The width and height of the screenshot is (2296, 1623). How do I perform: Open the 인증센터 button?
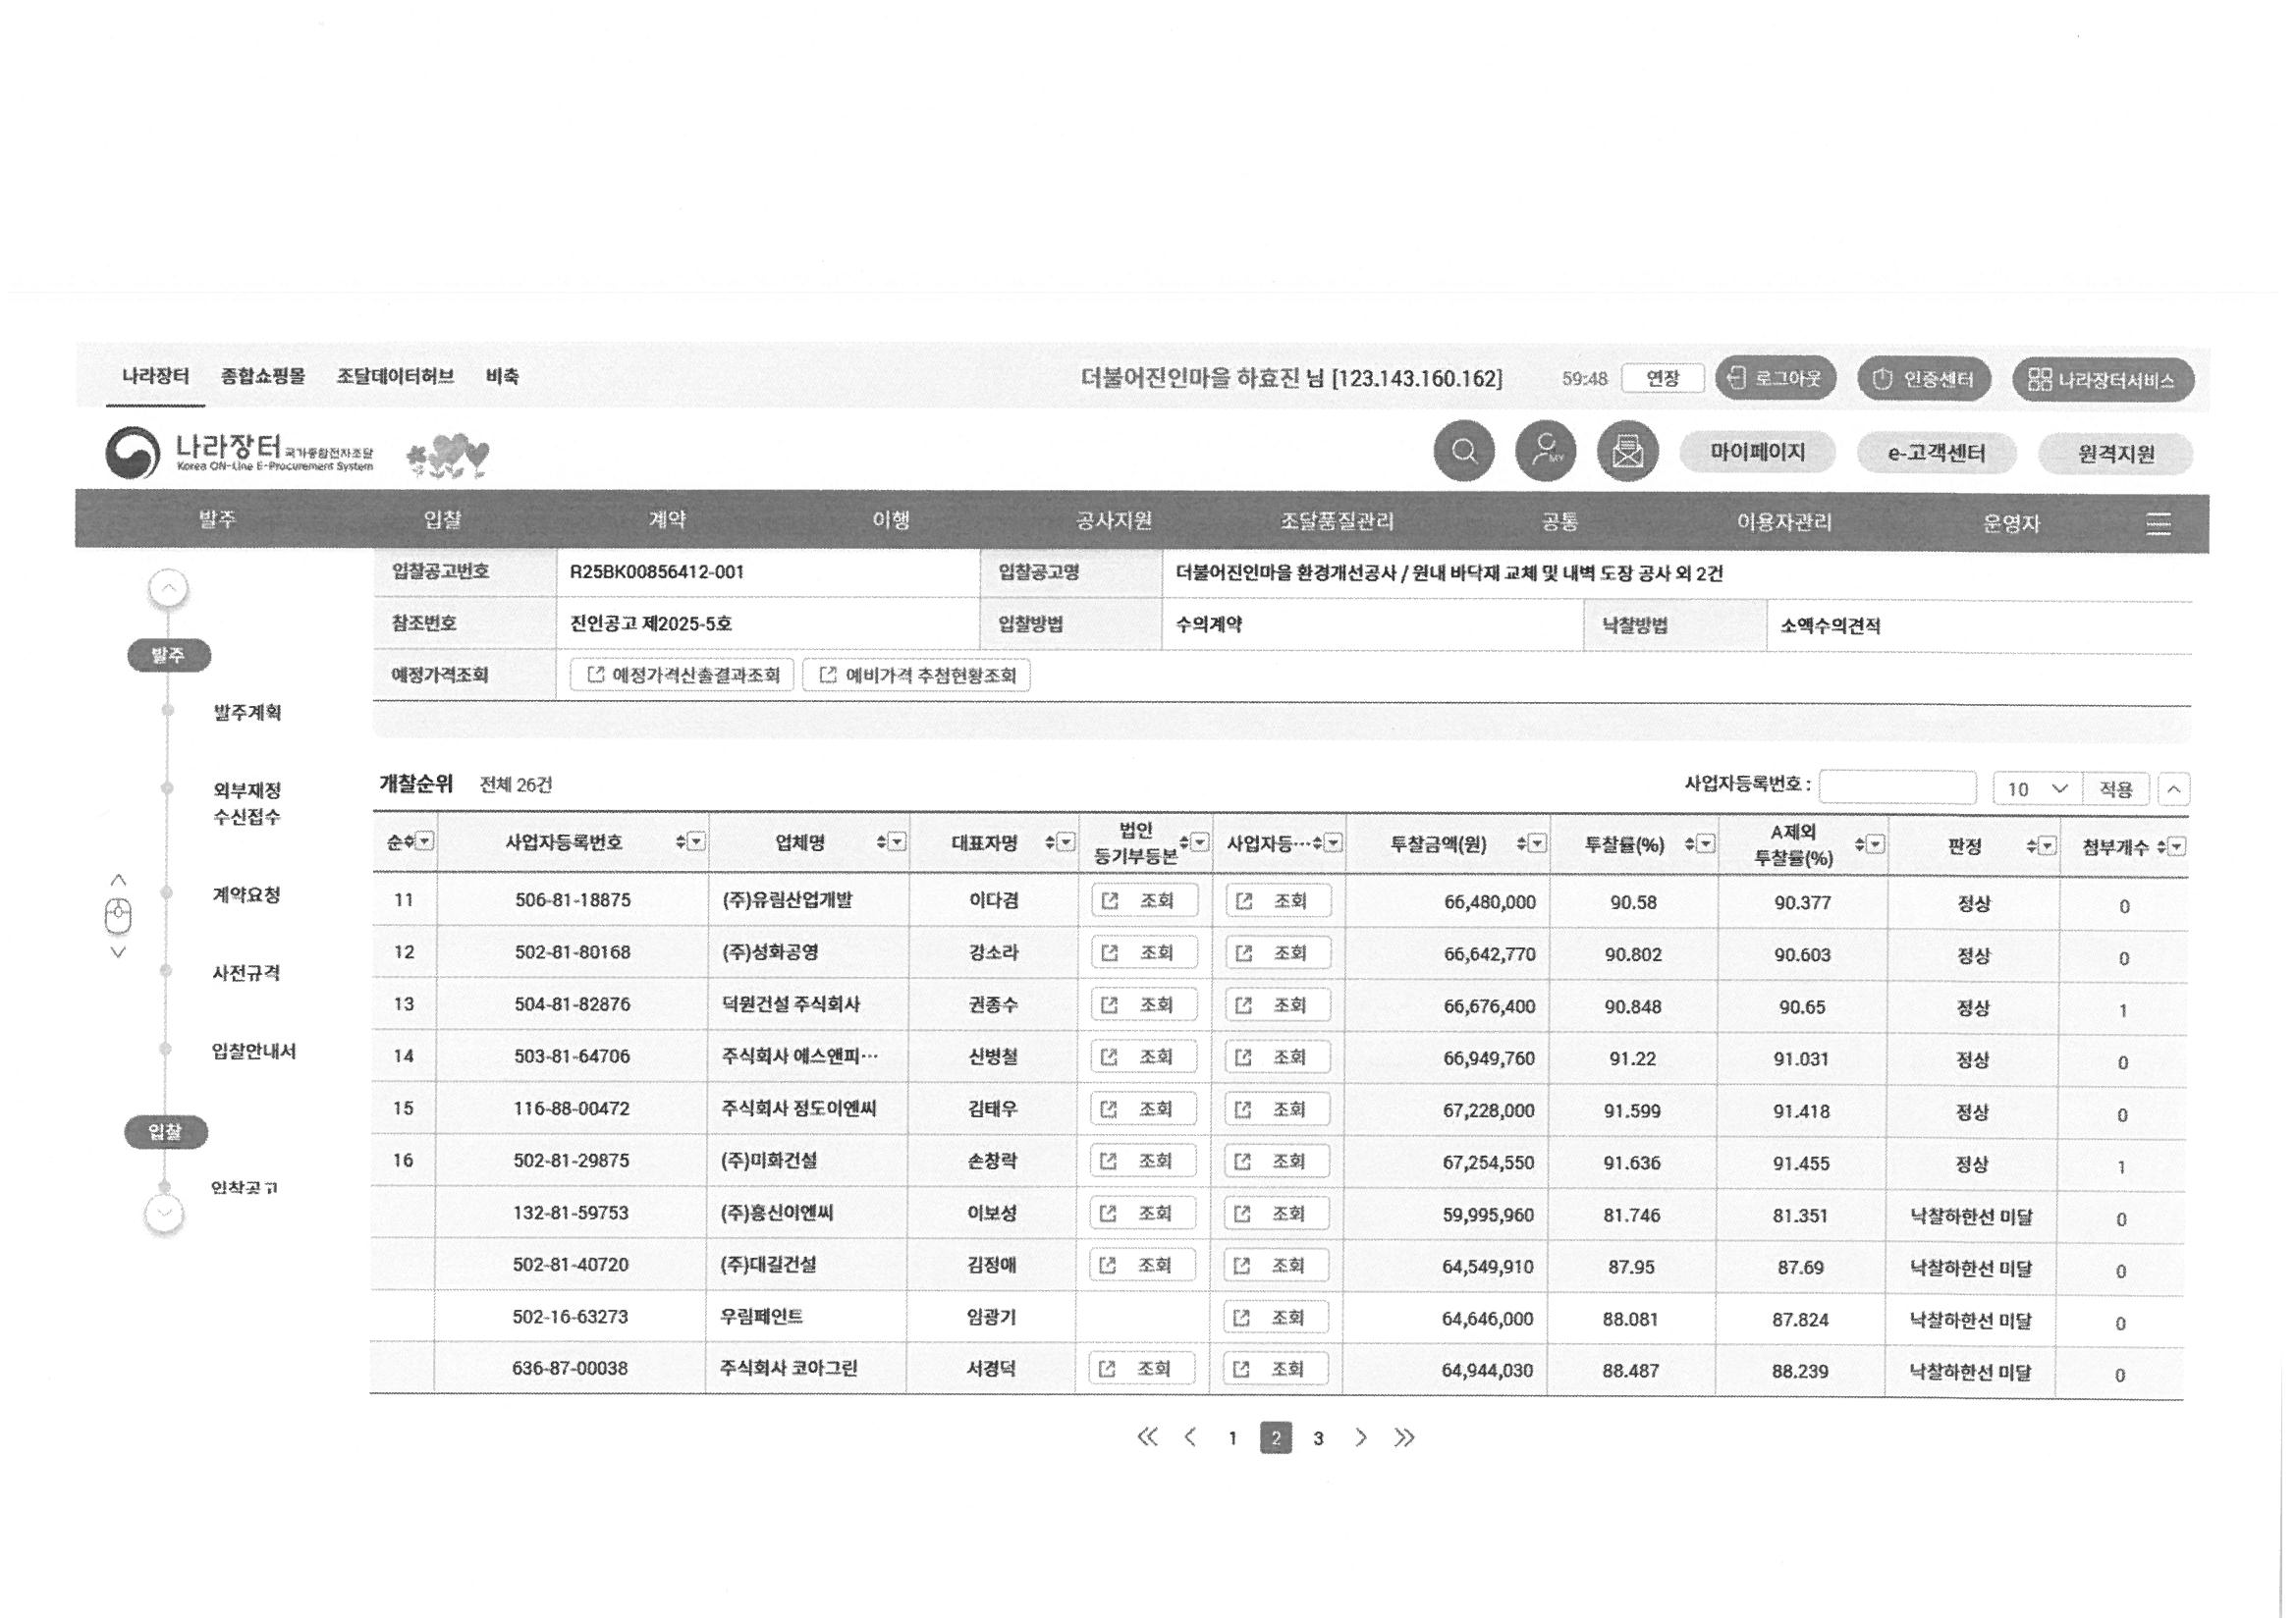(1923, 380)
